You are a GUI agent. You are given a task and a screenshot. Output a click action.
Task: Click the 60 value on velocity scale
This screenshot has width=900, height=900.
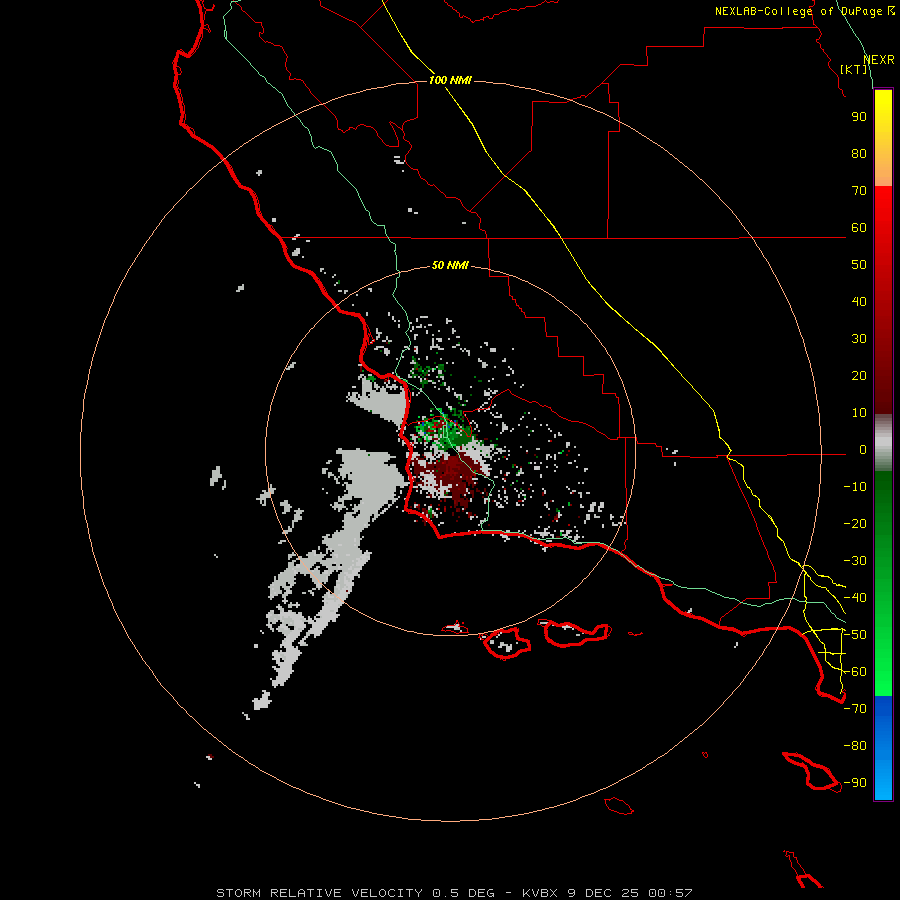click(859, 228)
